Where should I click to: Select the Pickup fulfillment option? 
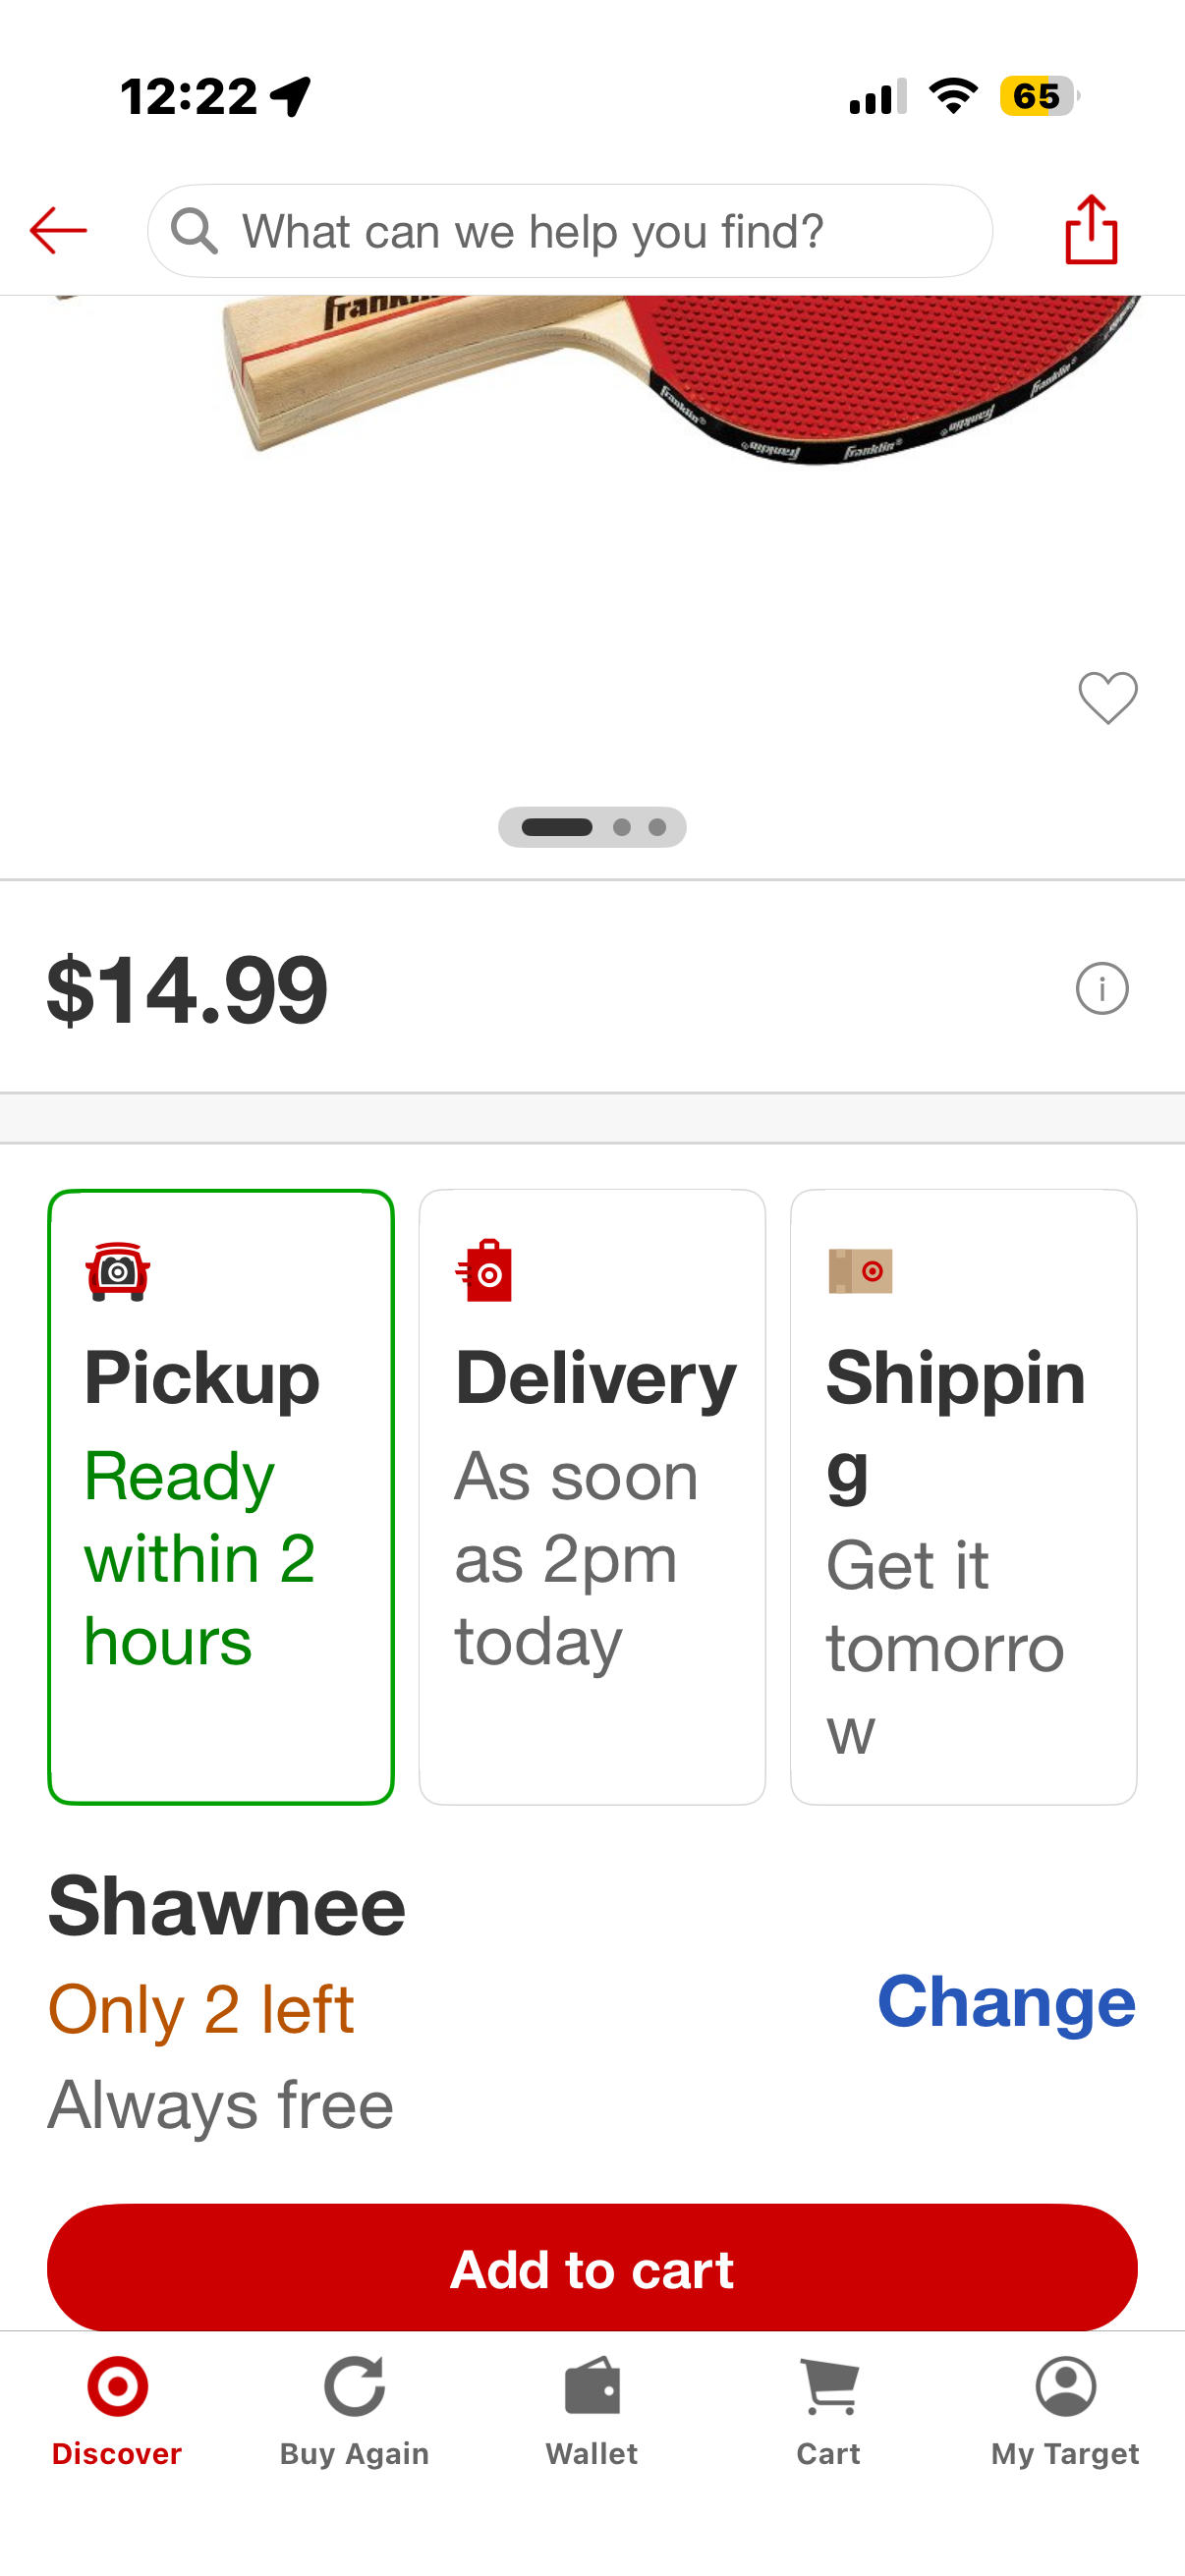click(221, 1497)
